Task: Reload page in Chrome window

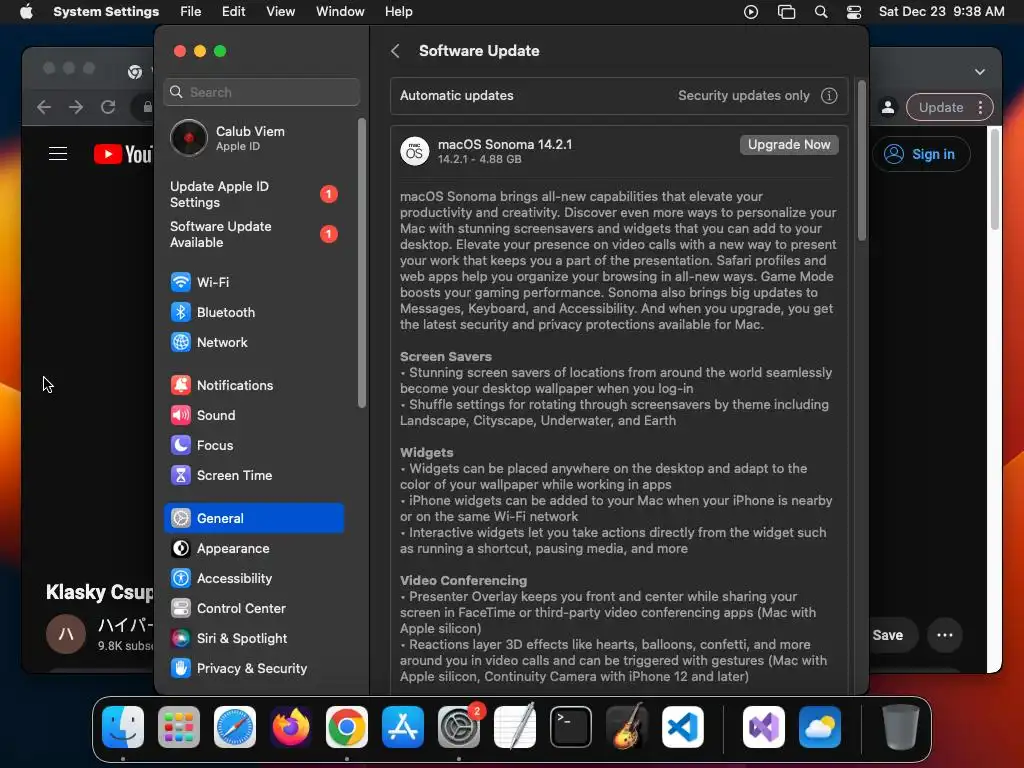Action: 108,107
